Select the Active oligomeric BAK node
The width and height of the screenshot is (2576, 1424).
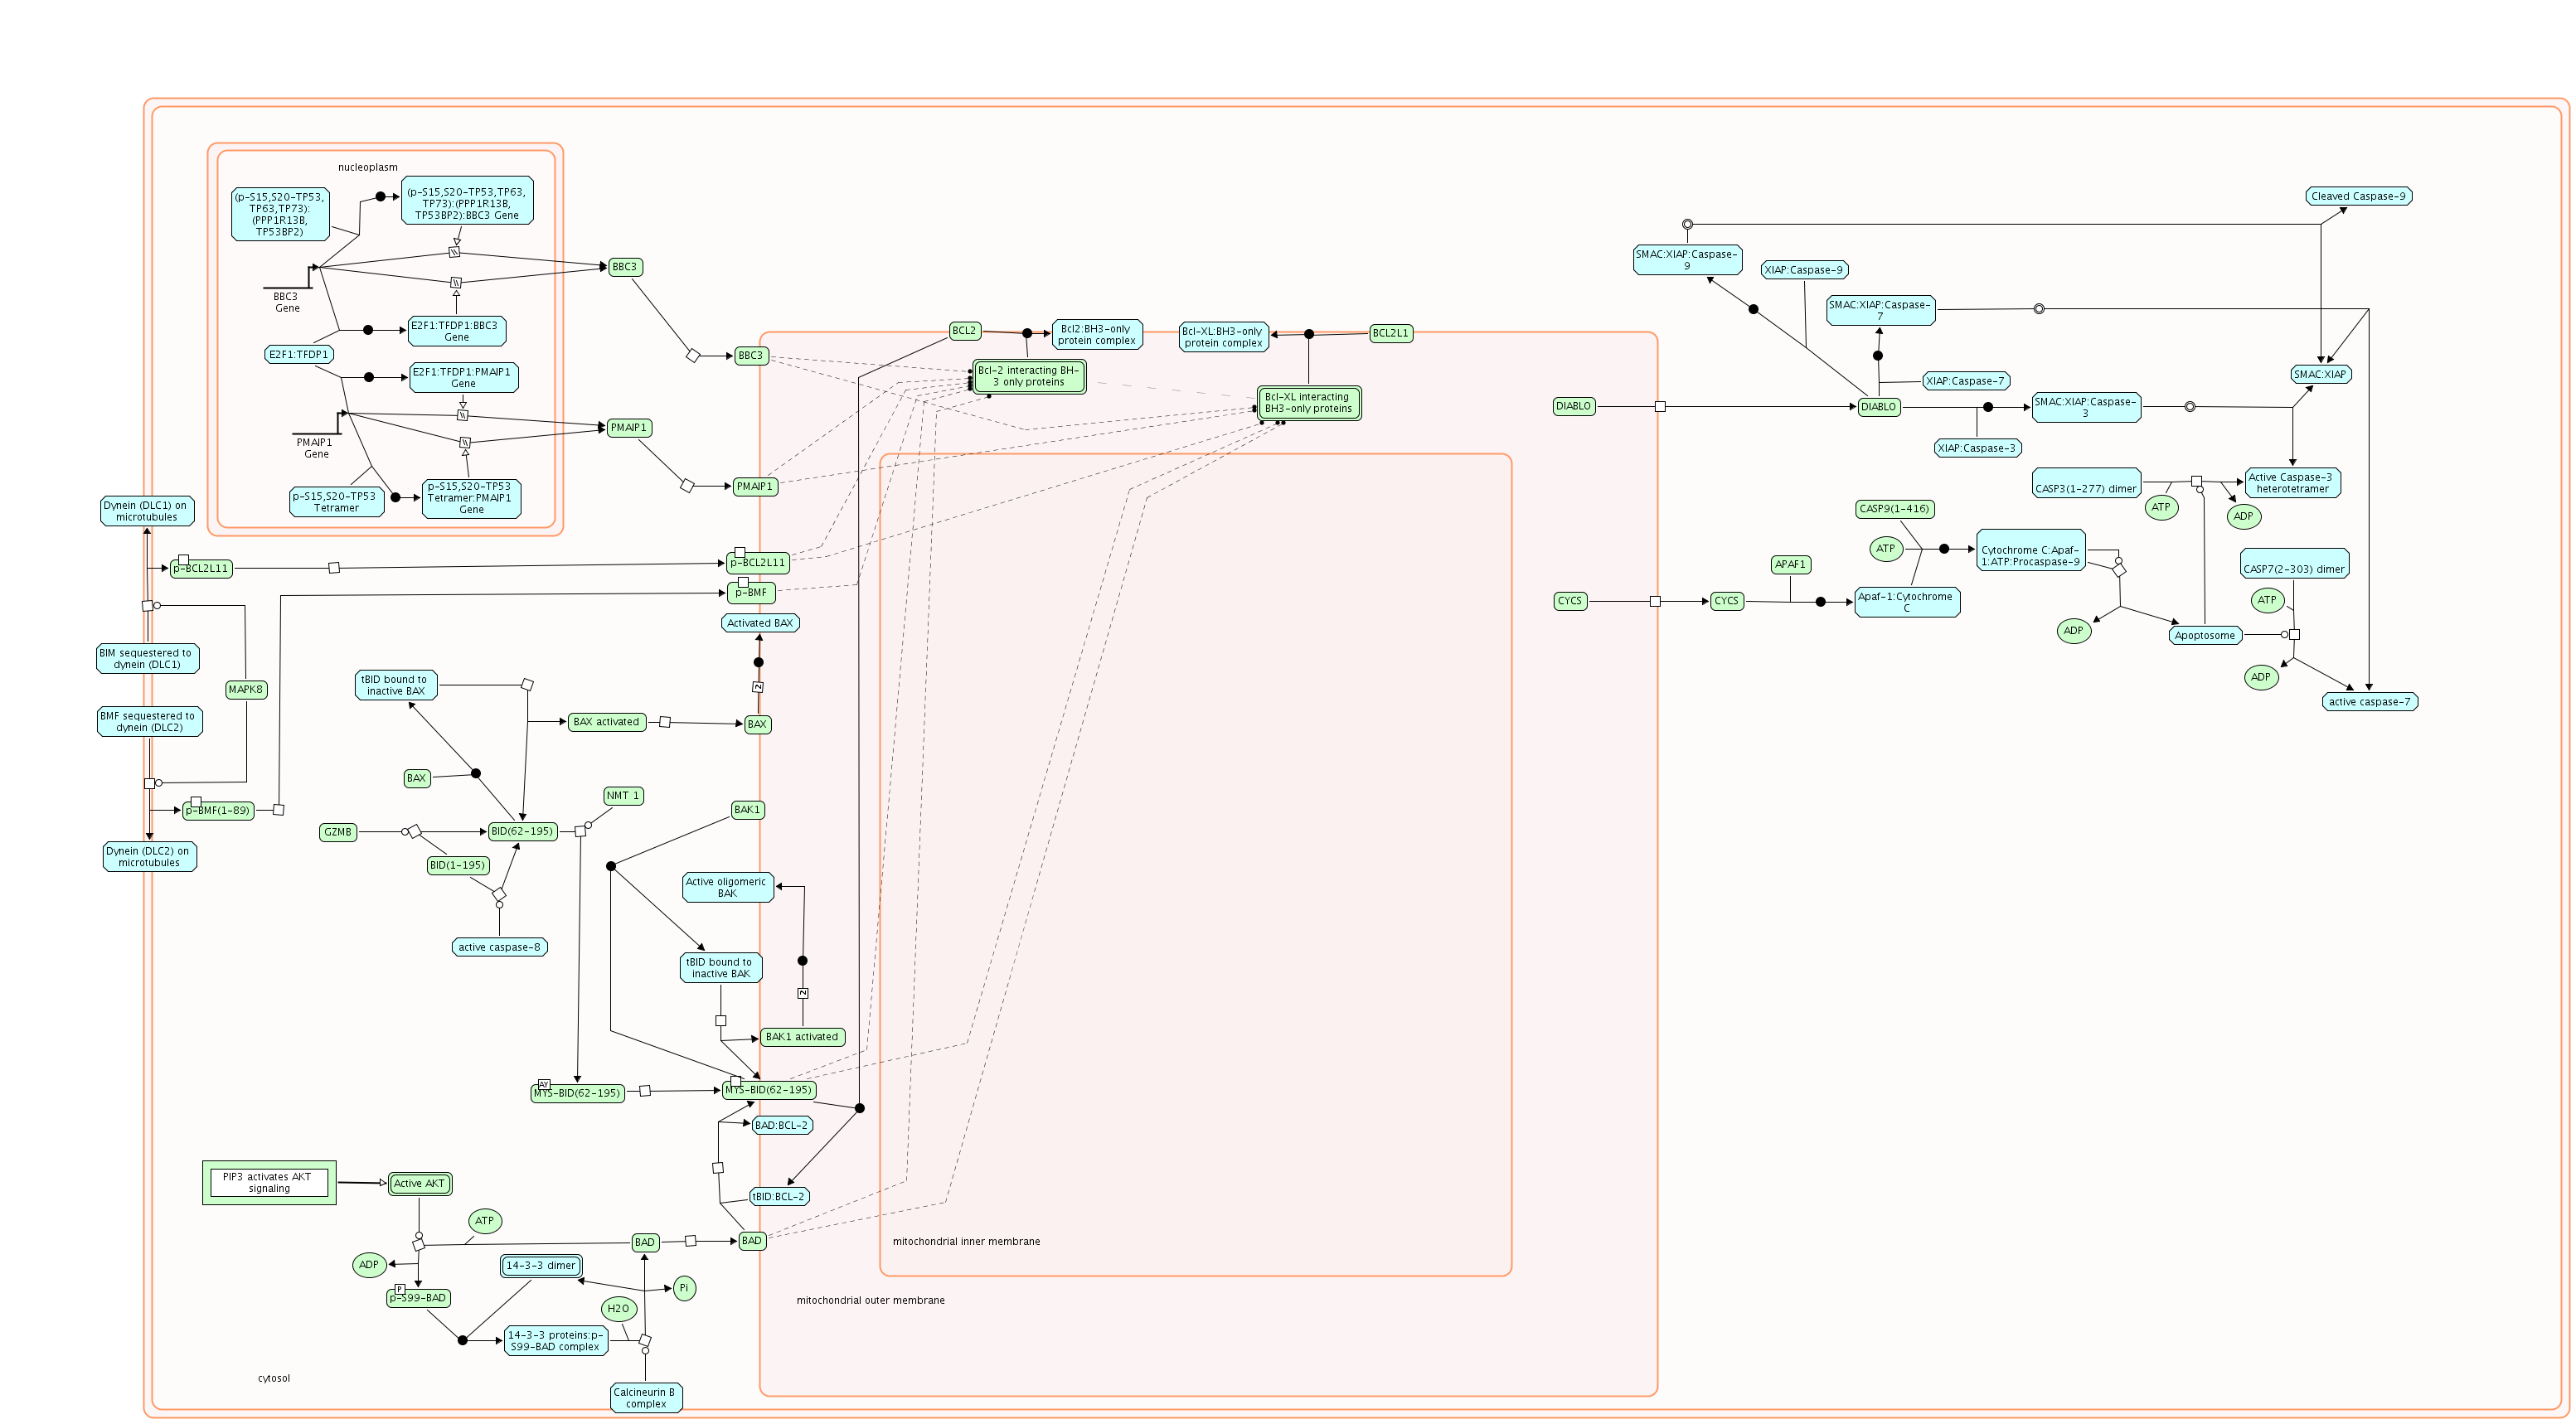click(x=727, y=887)
